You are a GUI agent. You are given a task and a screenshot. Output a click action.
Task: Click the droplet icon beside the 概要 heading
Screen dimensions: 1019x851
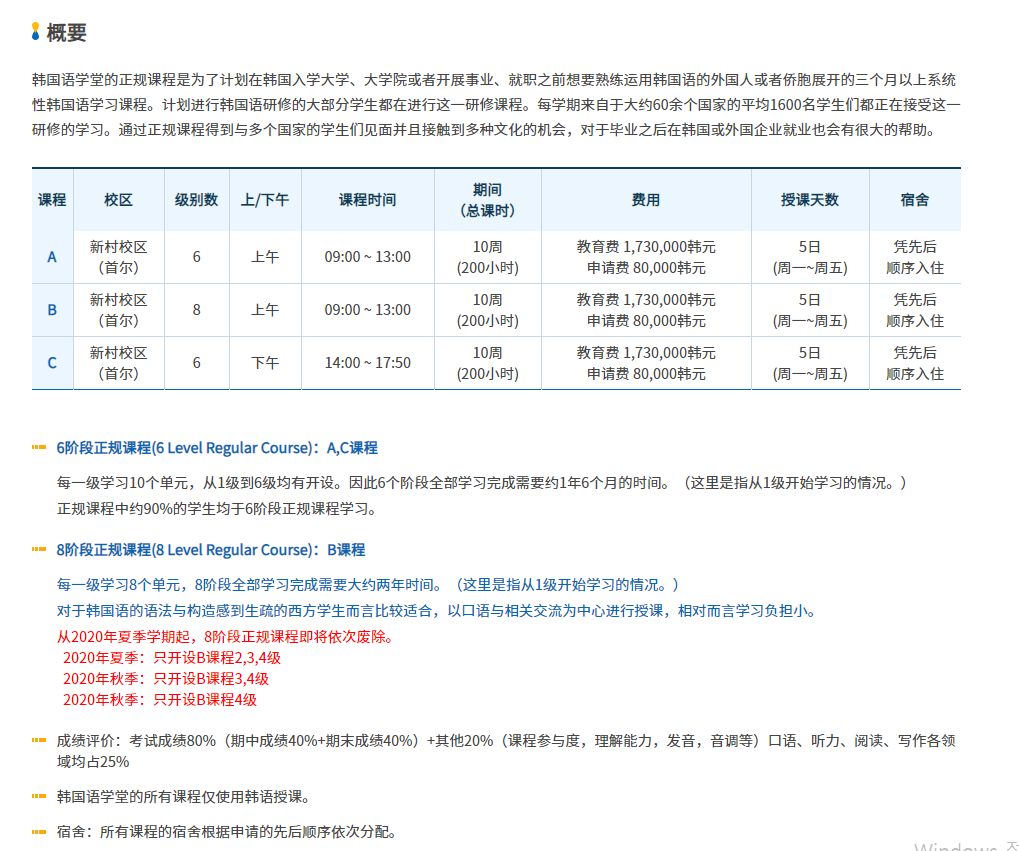click(37, 32)
